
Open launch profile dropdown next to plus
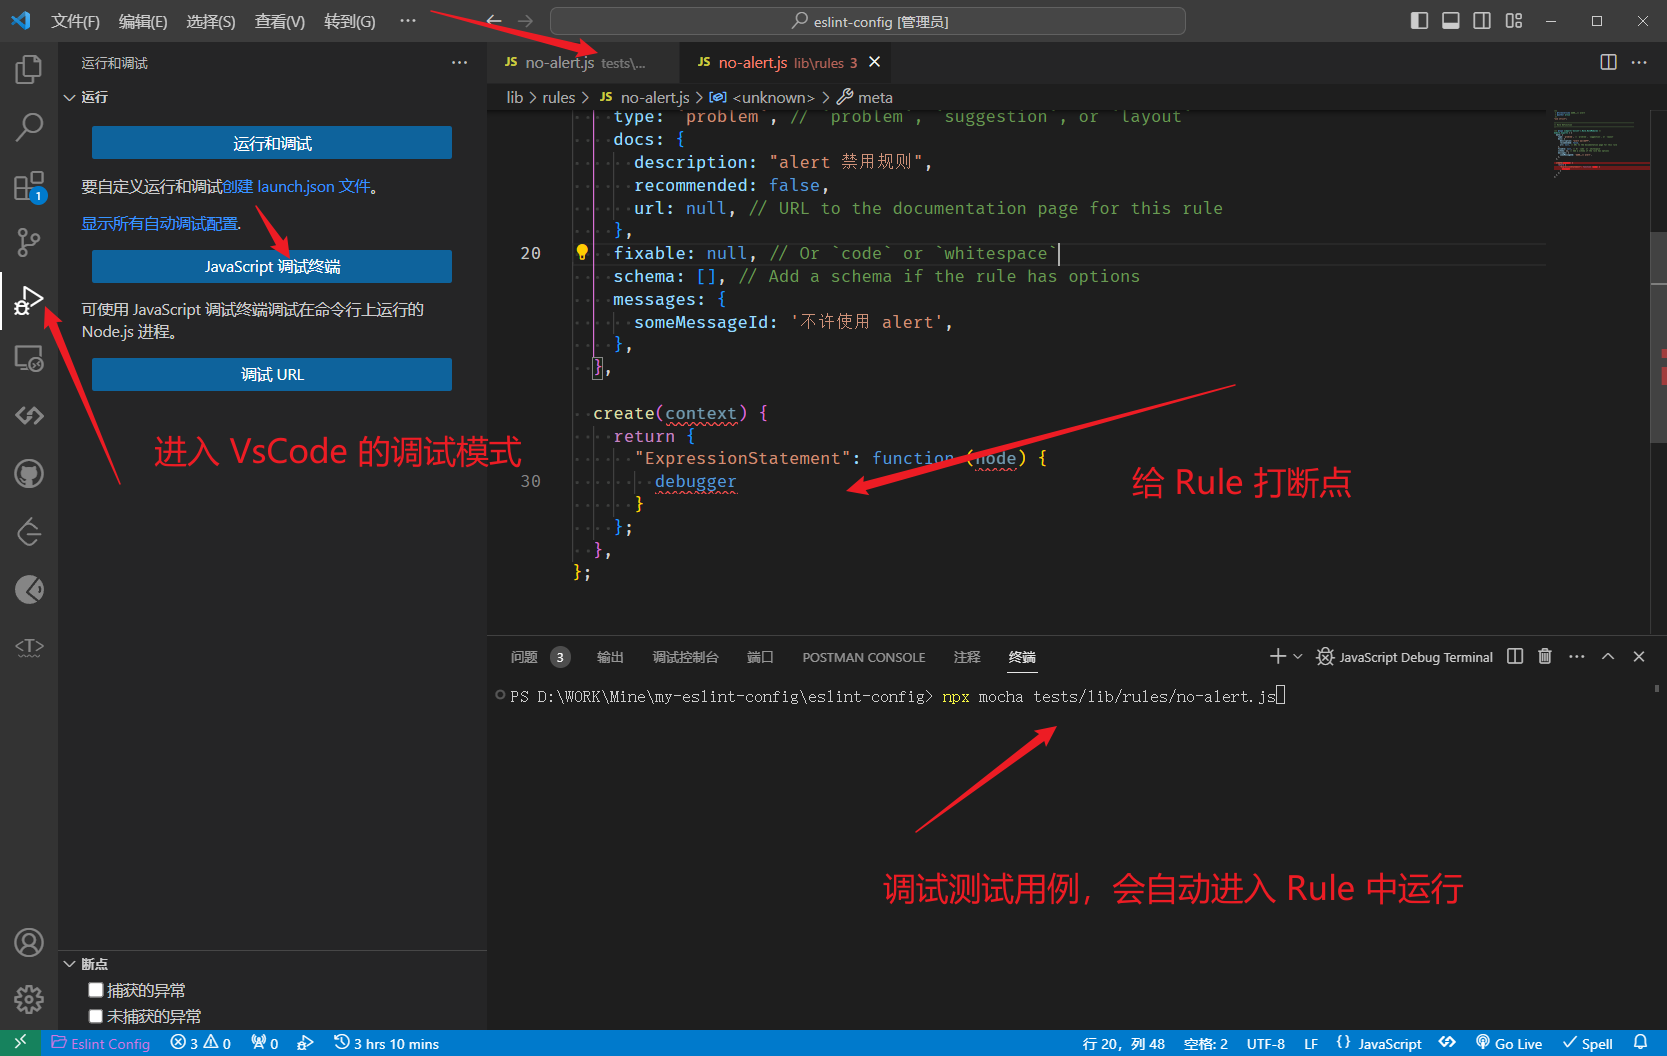coord(1298,656)
